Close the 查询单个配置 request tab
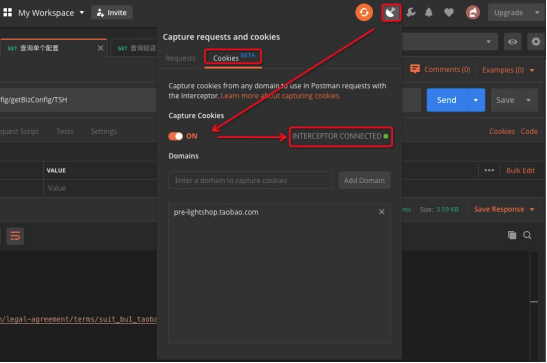 (100, 48)
